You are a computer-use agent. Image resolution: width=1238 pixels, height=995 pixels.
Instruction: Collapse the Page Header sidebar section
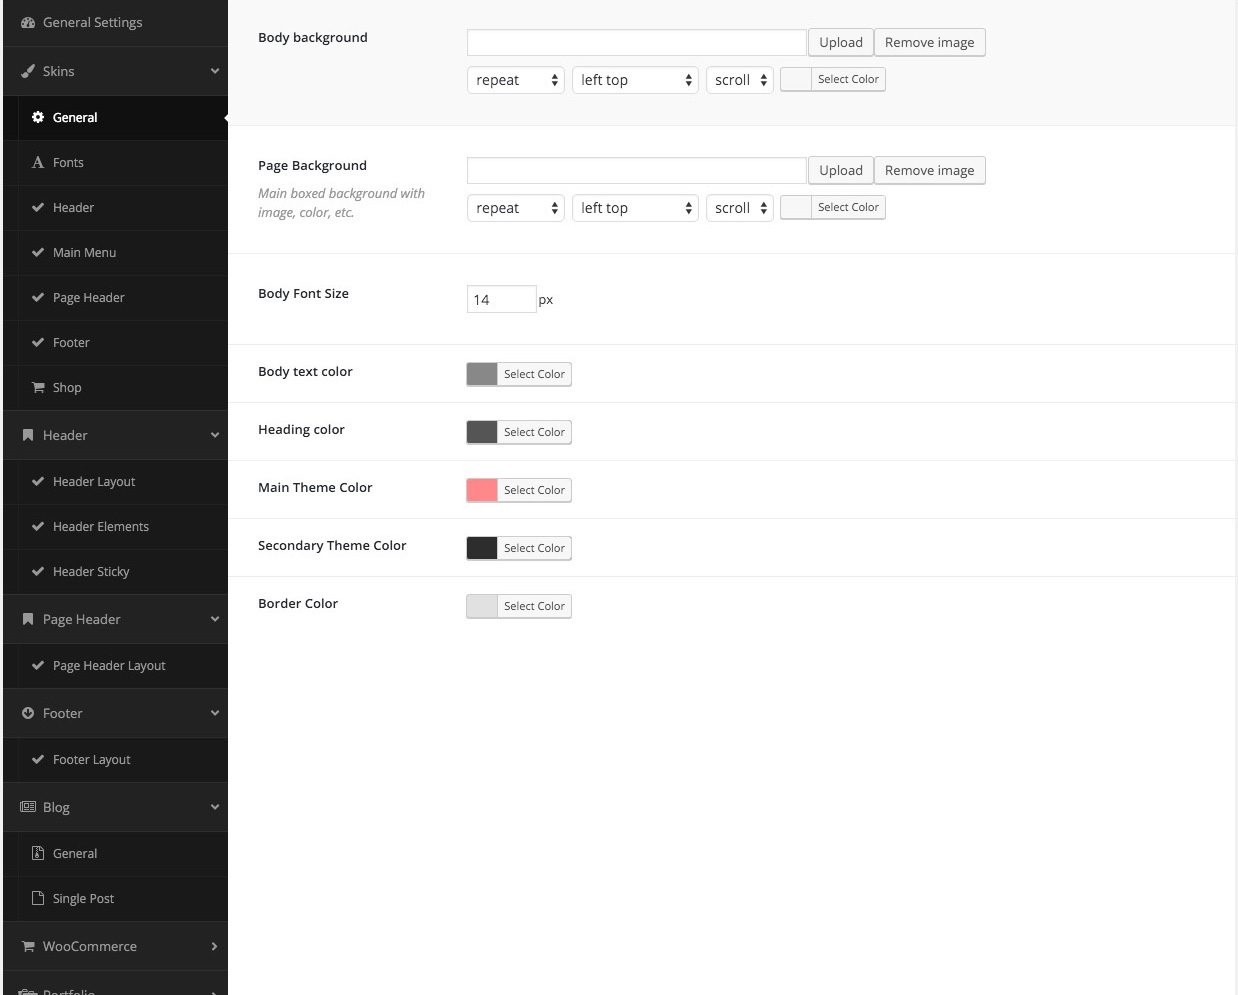pos(214,619)
